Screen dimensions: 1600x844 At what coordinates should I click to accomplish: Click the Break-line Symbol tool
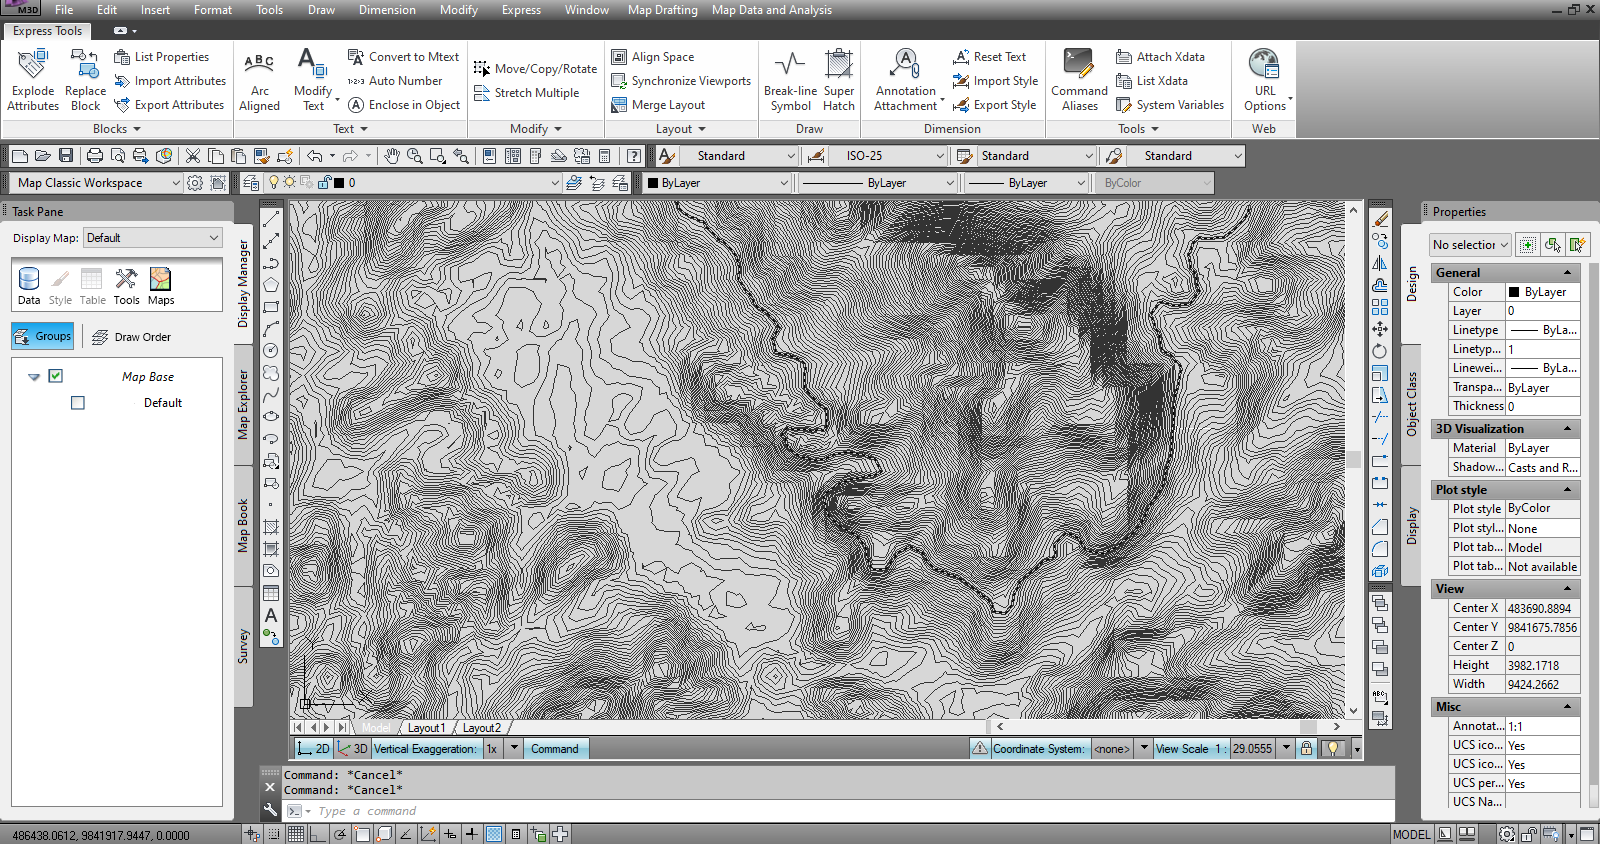(x=790, y=66)
